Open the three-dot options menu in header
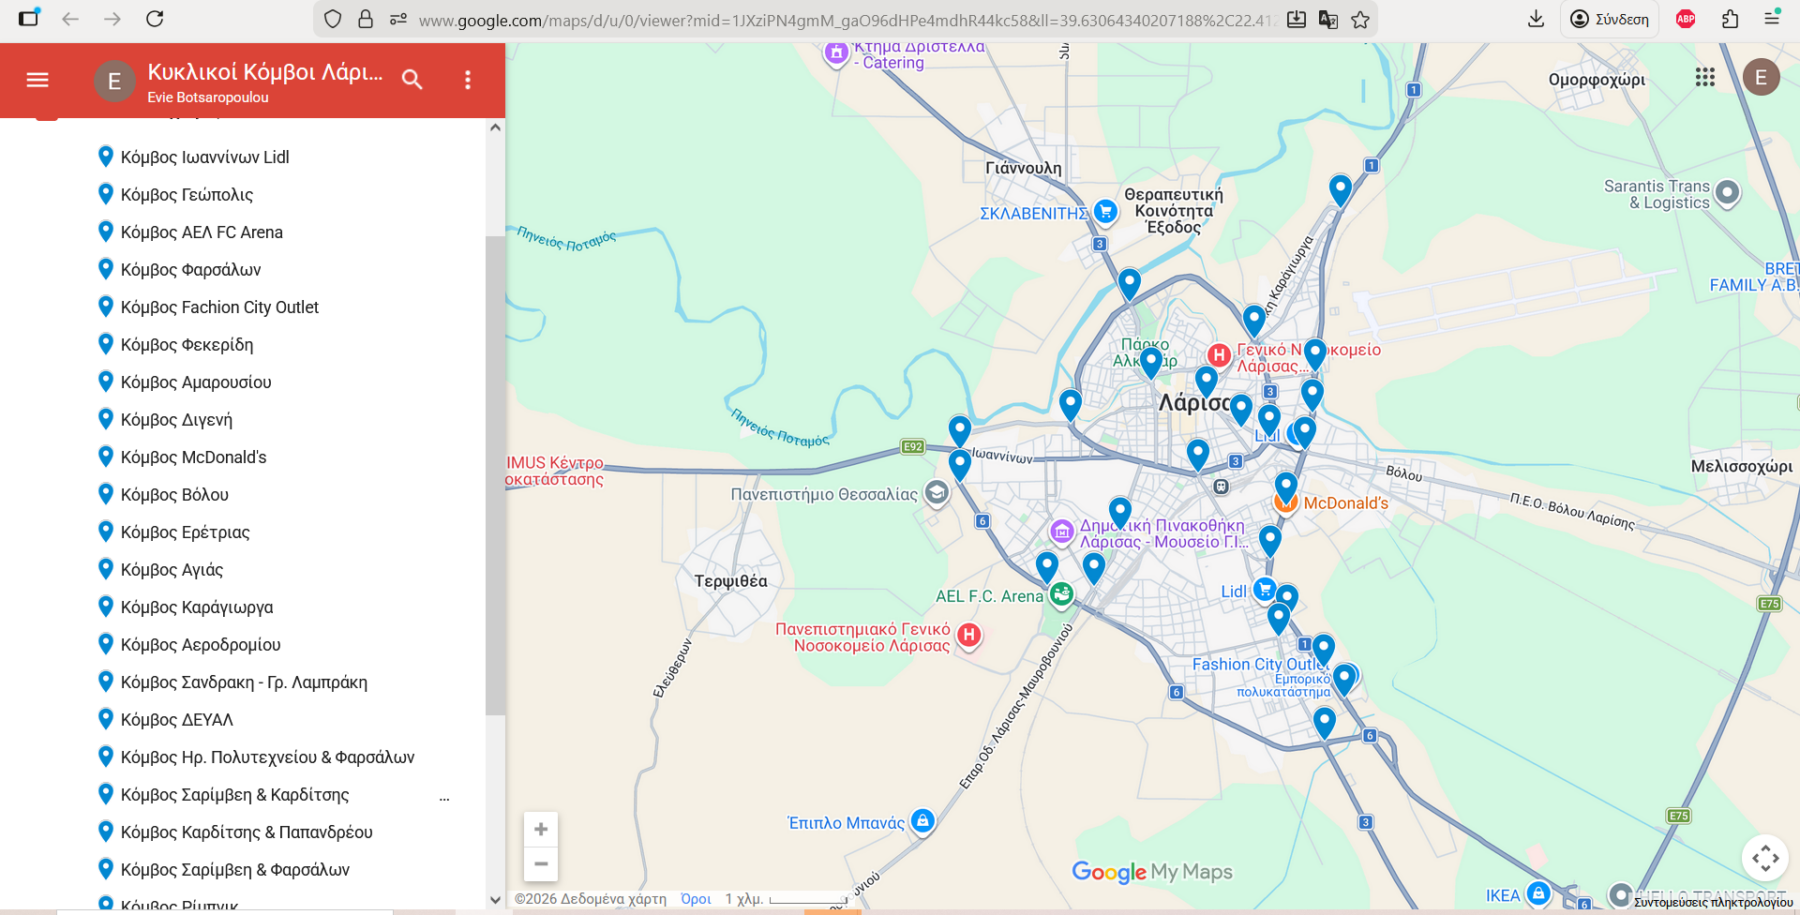Viewport: 1800px width, 915px height. 467,80
